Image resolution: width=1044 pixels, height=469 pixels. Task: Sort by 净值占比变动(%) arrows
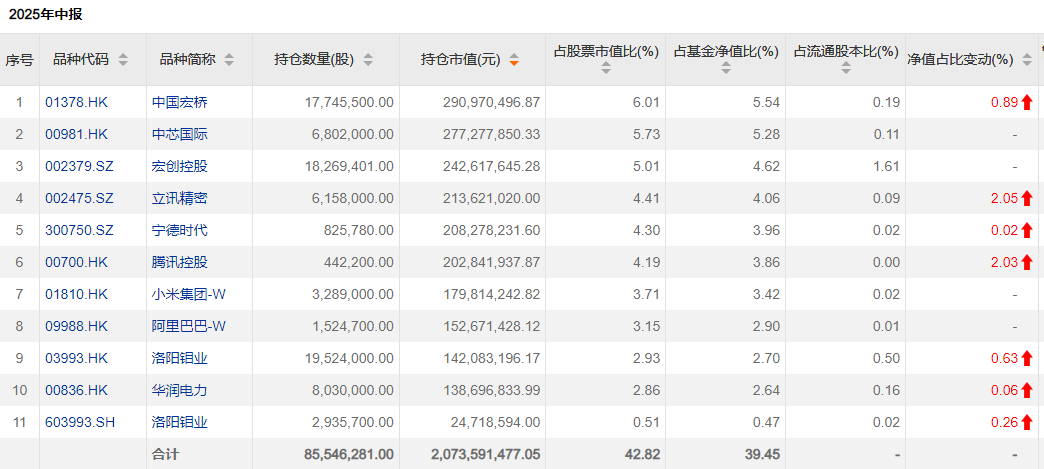click(x=1026, y=60)
